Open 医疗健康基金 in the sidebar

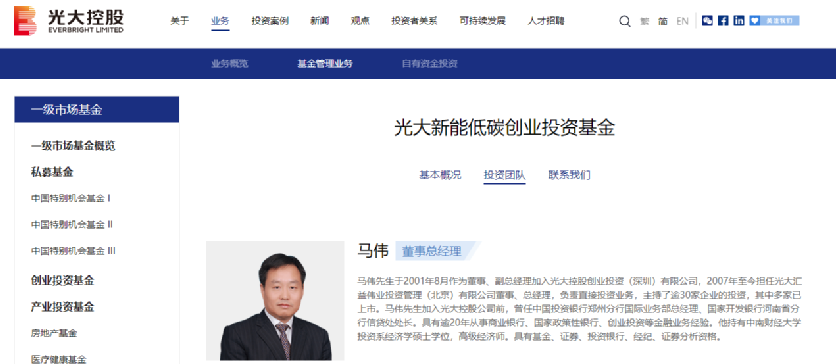click(58, 359)
